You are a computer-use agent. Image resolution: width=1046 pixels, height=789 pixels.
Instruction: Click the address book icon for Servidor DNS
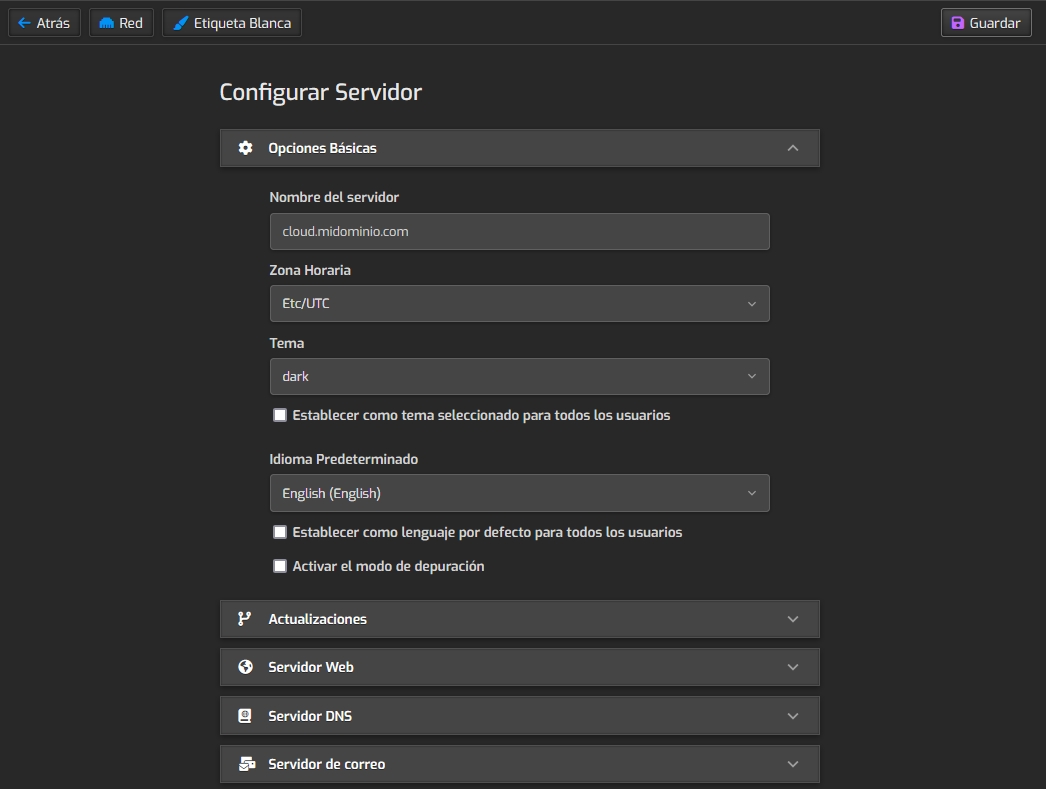245,716
